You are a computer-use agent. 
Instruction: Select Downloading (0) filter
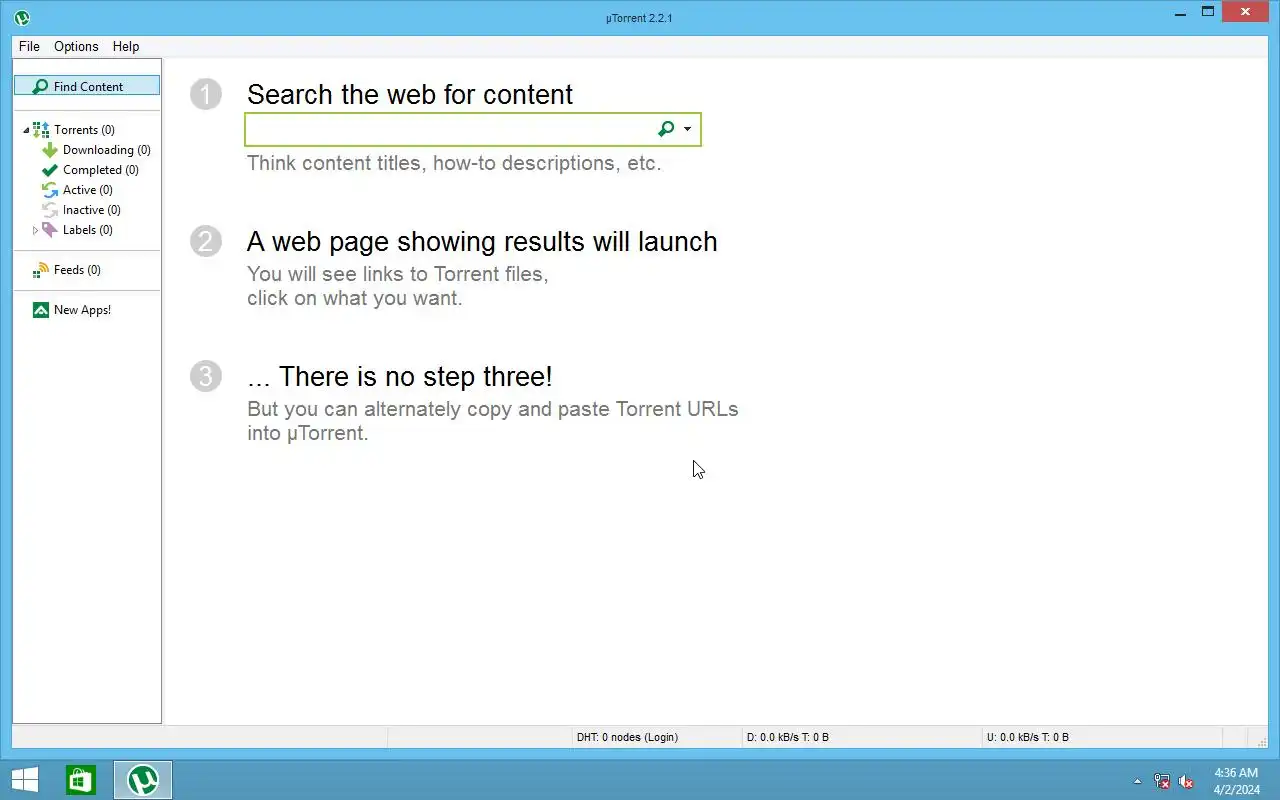coord(106,150)
